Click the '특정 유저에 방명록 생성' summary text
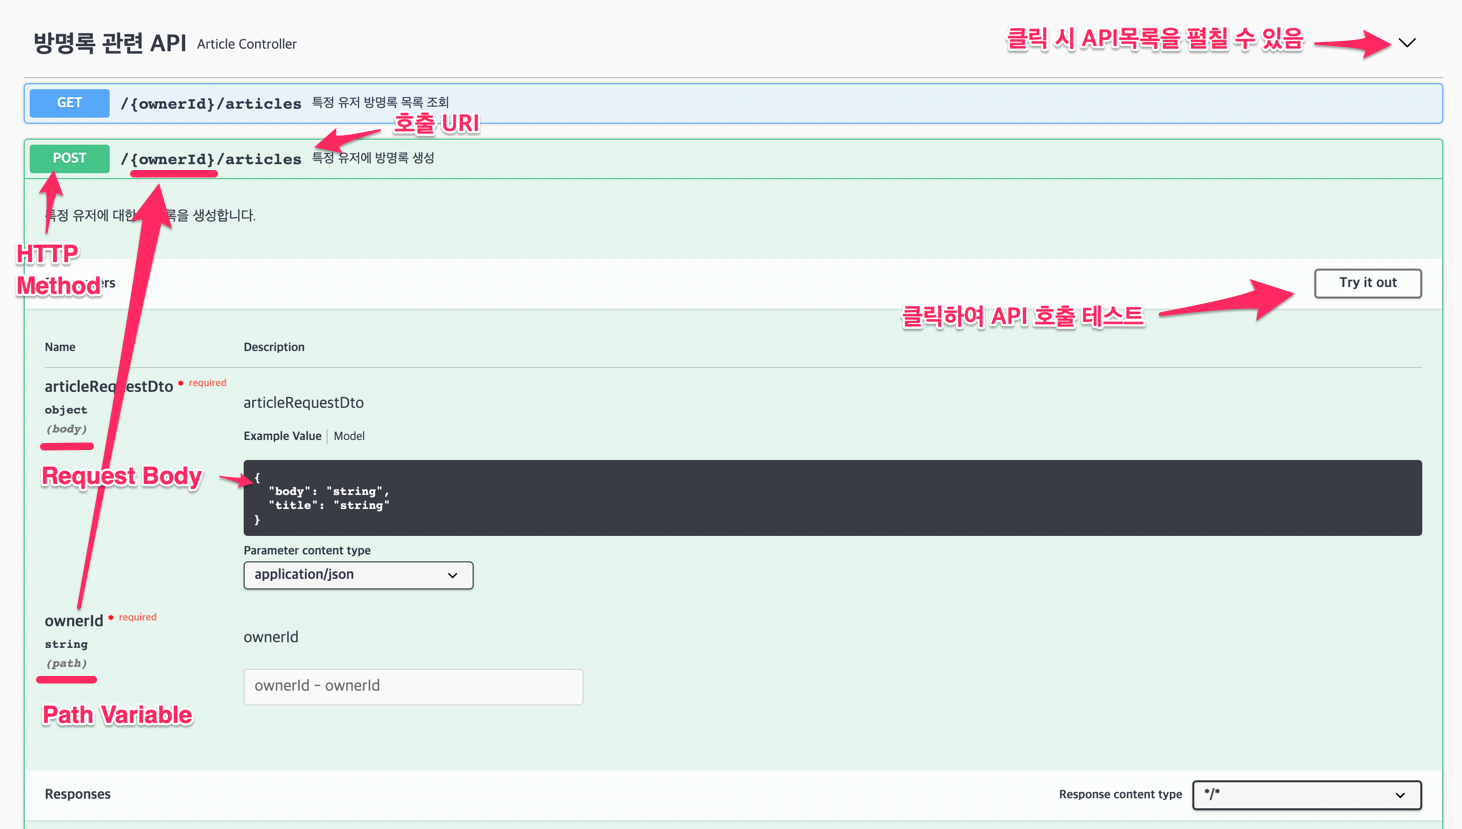Viewport: 1462px width, 829px height. [x=373, y=158]
